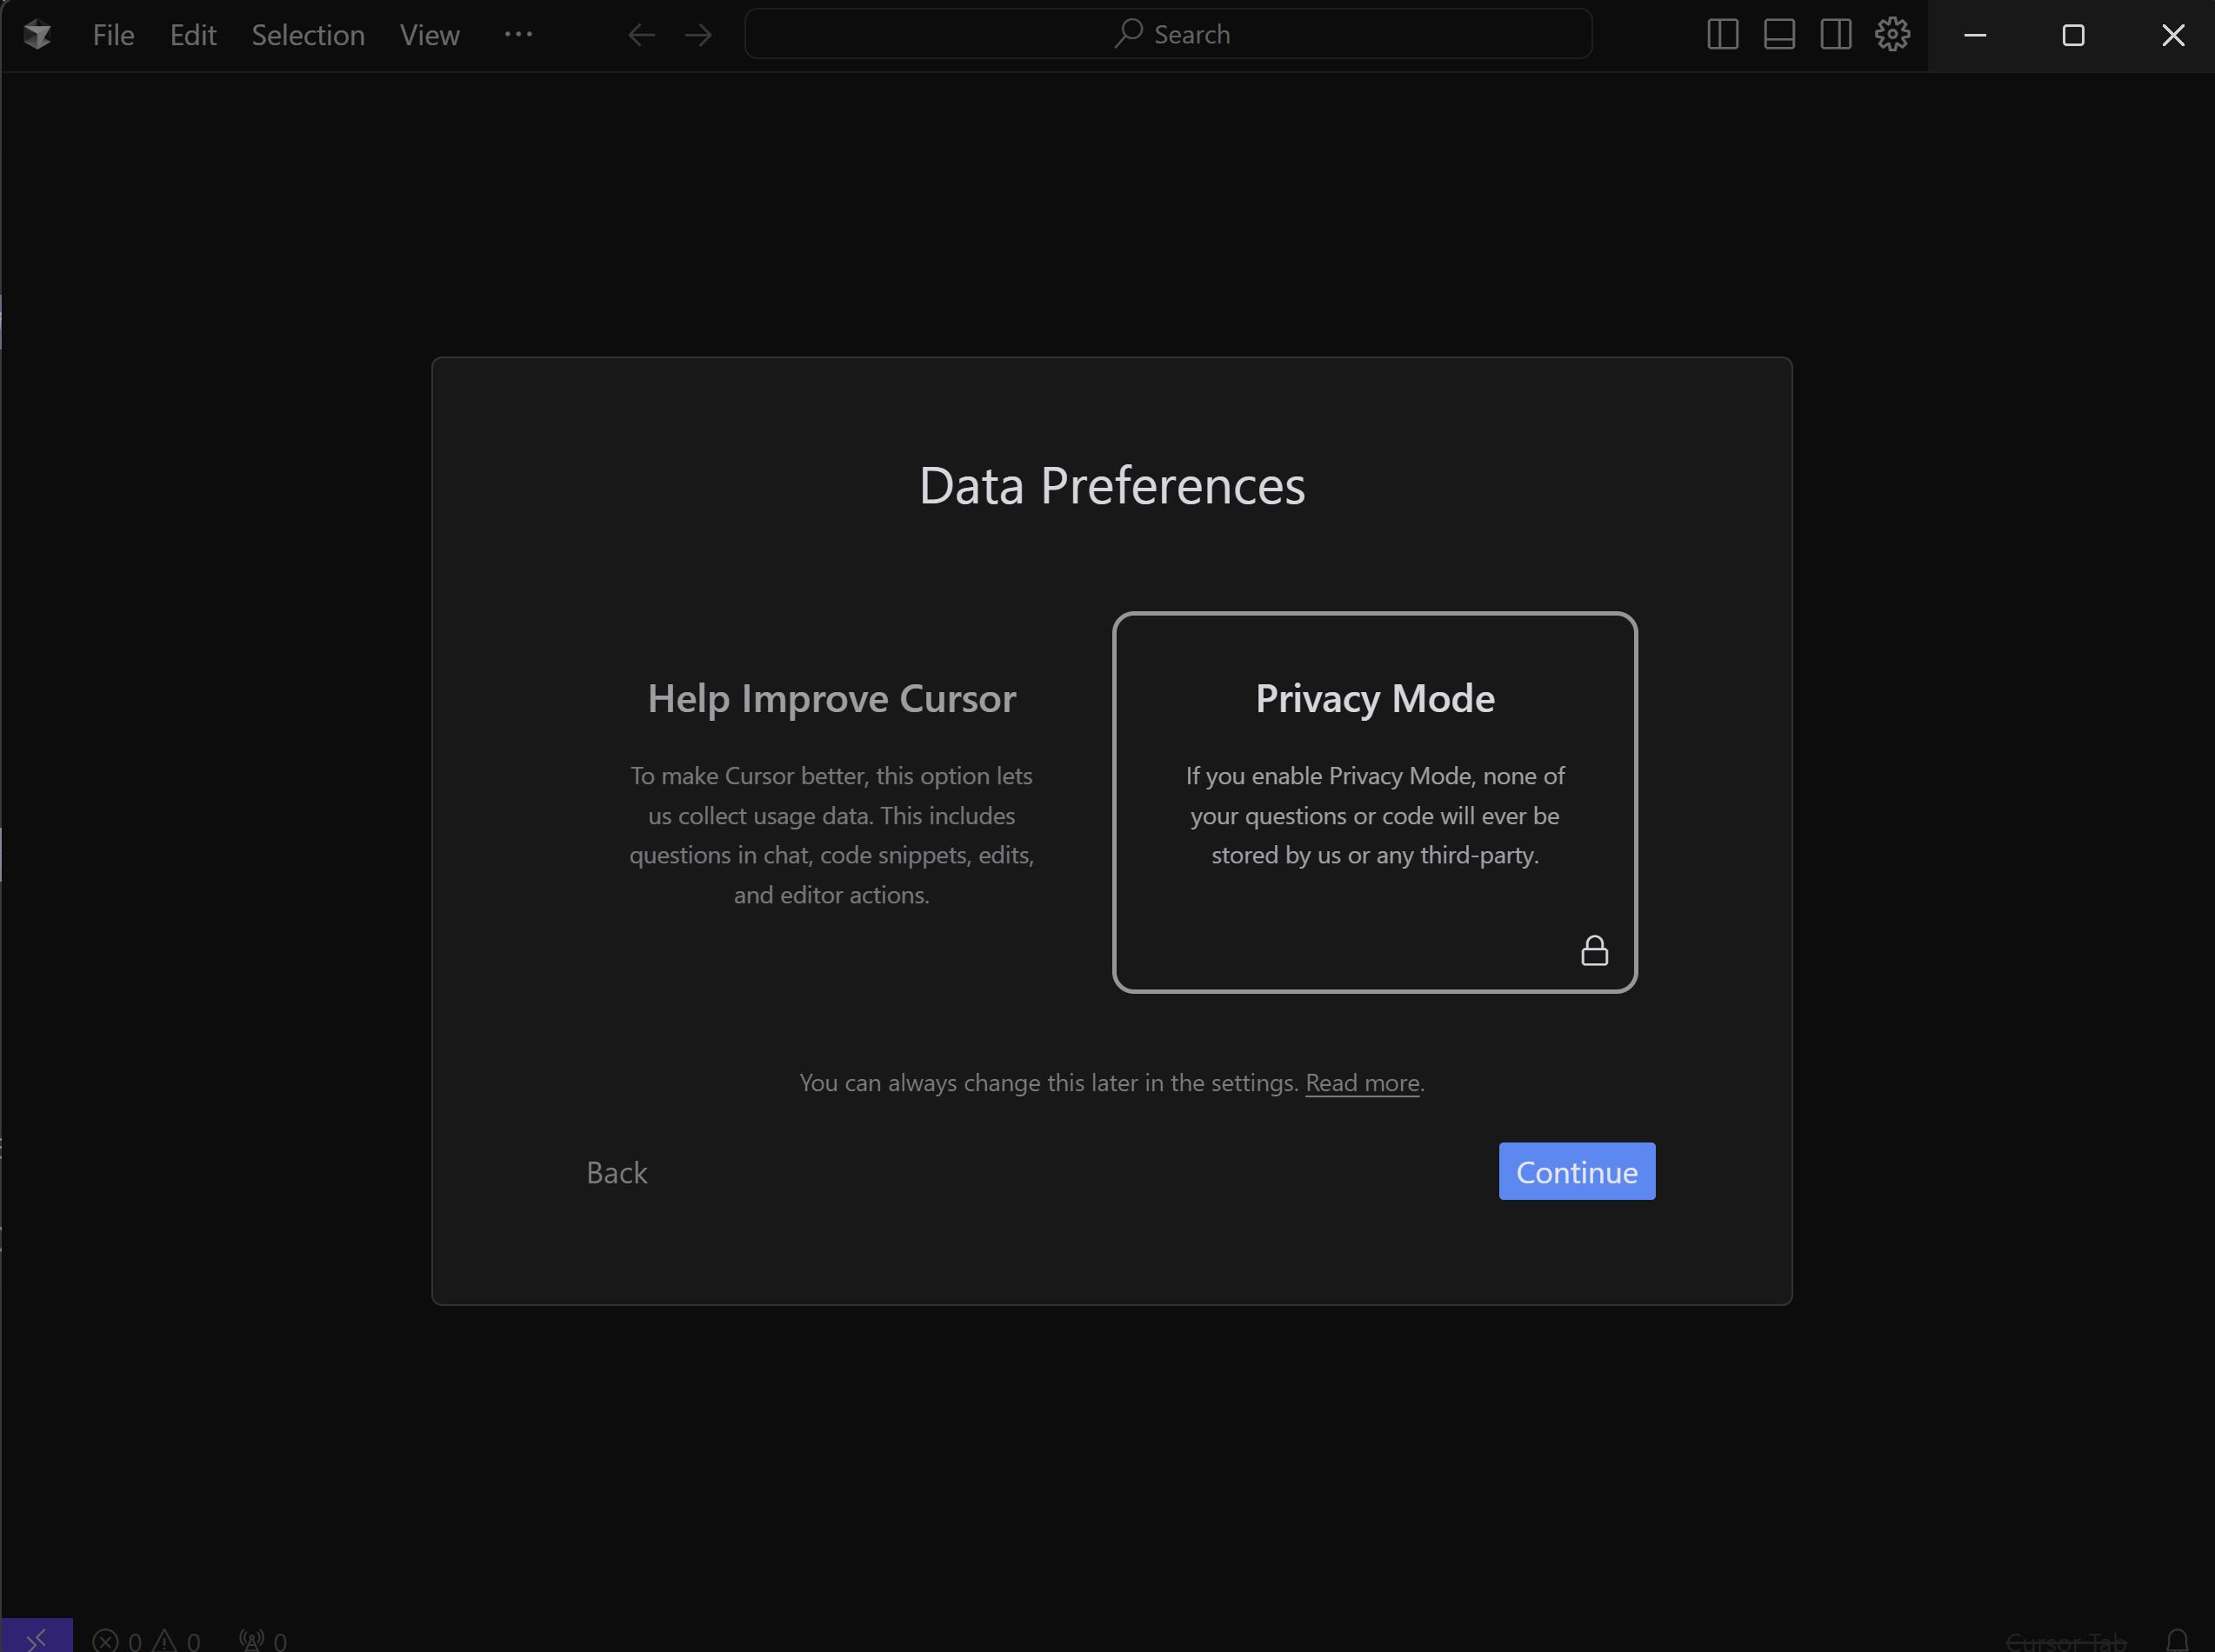Open settings via the gear icon
The width and height of the screenshot is (2215, 1652).
[x=1892, y=35]
